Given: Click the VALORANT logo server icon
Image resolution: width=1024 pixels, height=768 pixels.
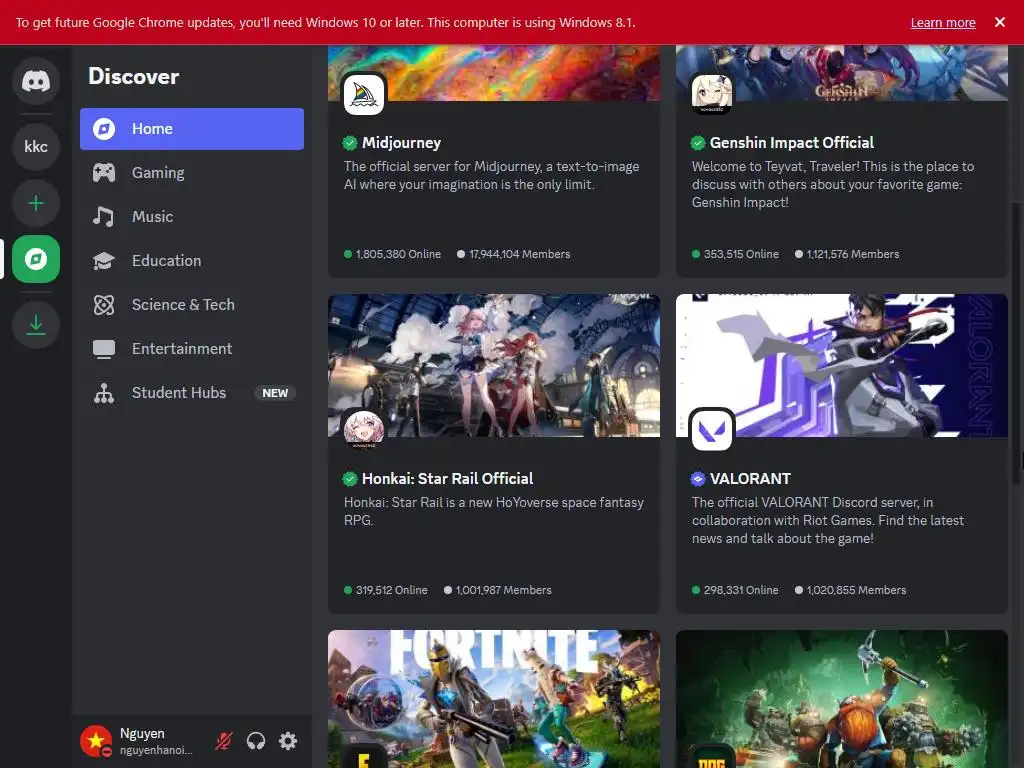Looking at the screenshot, I should coord(712,430).
